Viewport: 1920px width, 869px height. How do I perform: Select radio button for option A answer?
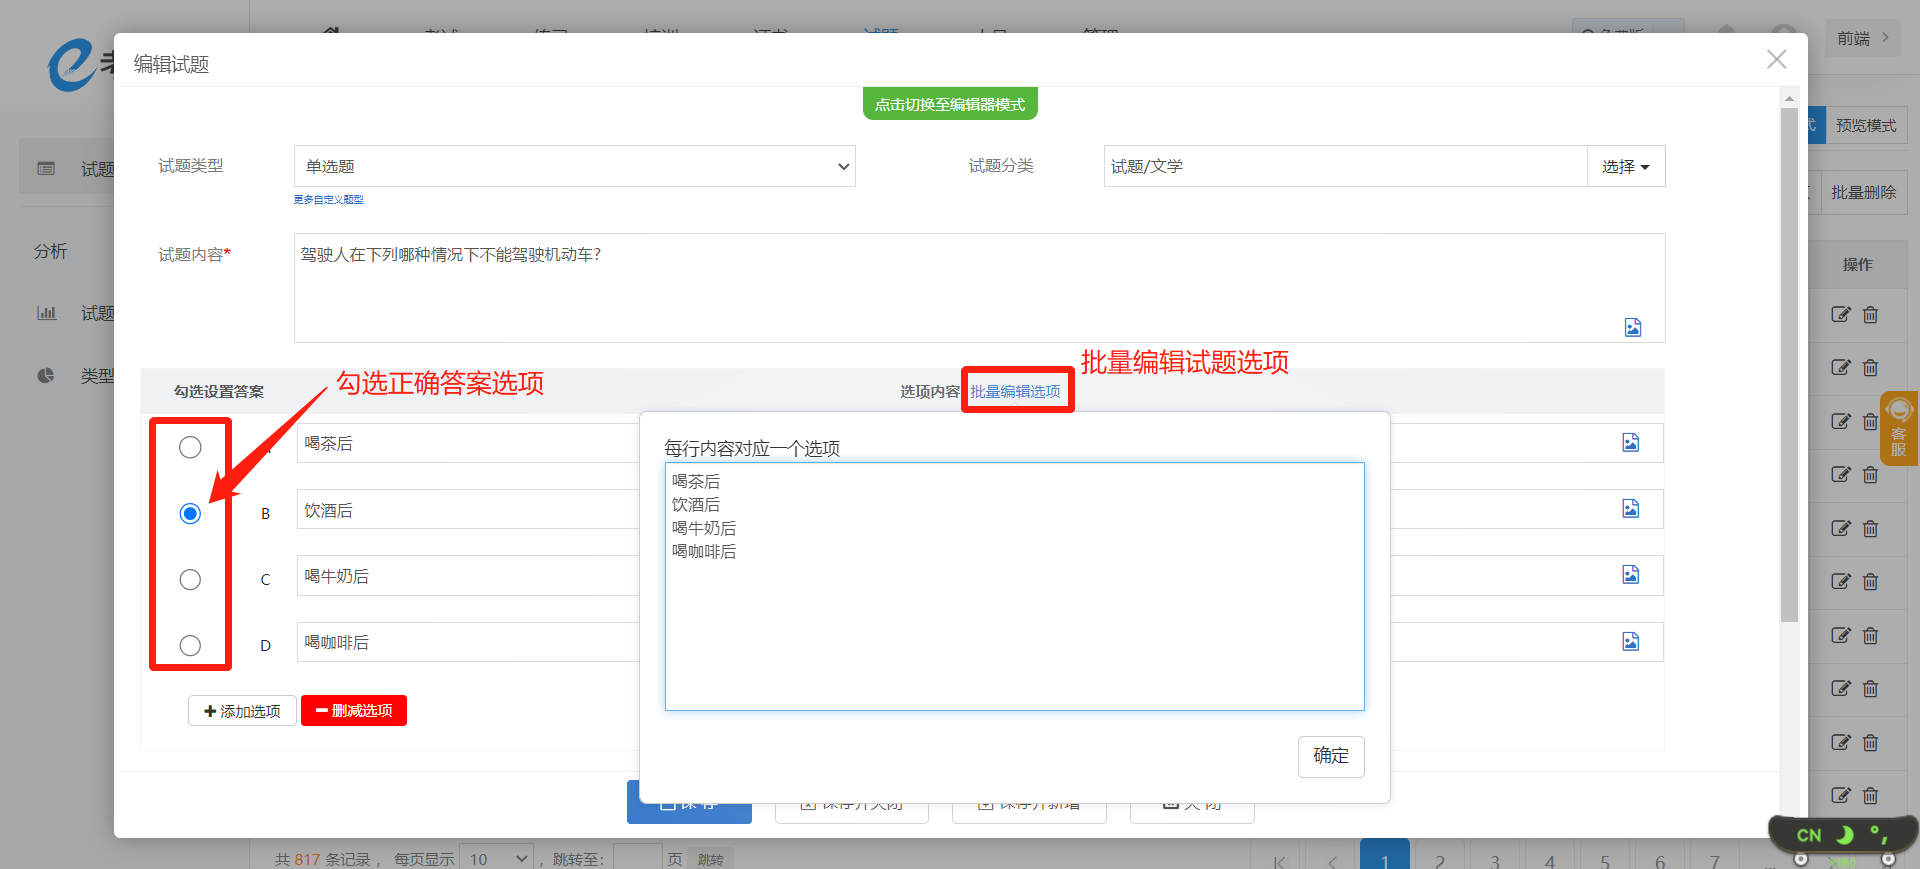coord(190,447)
